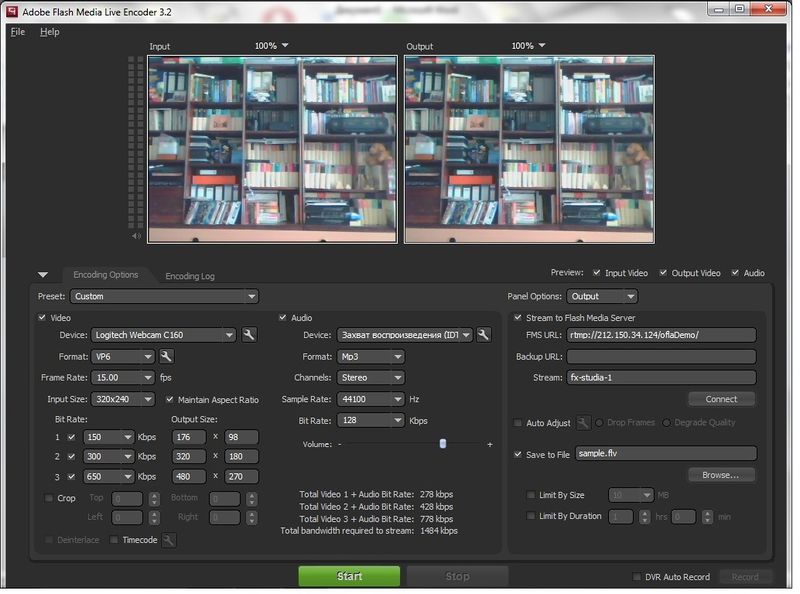Screen dimensions: 800x594
Task: Click the Connect button
Action: pos(721,399)
